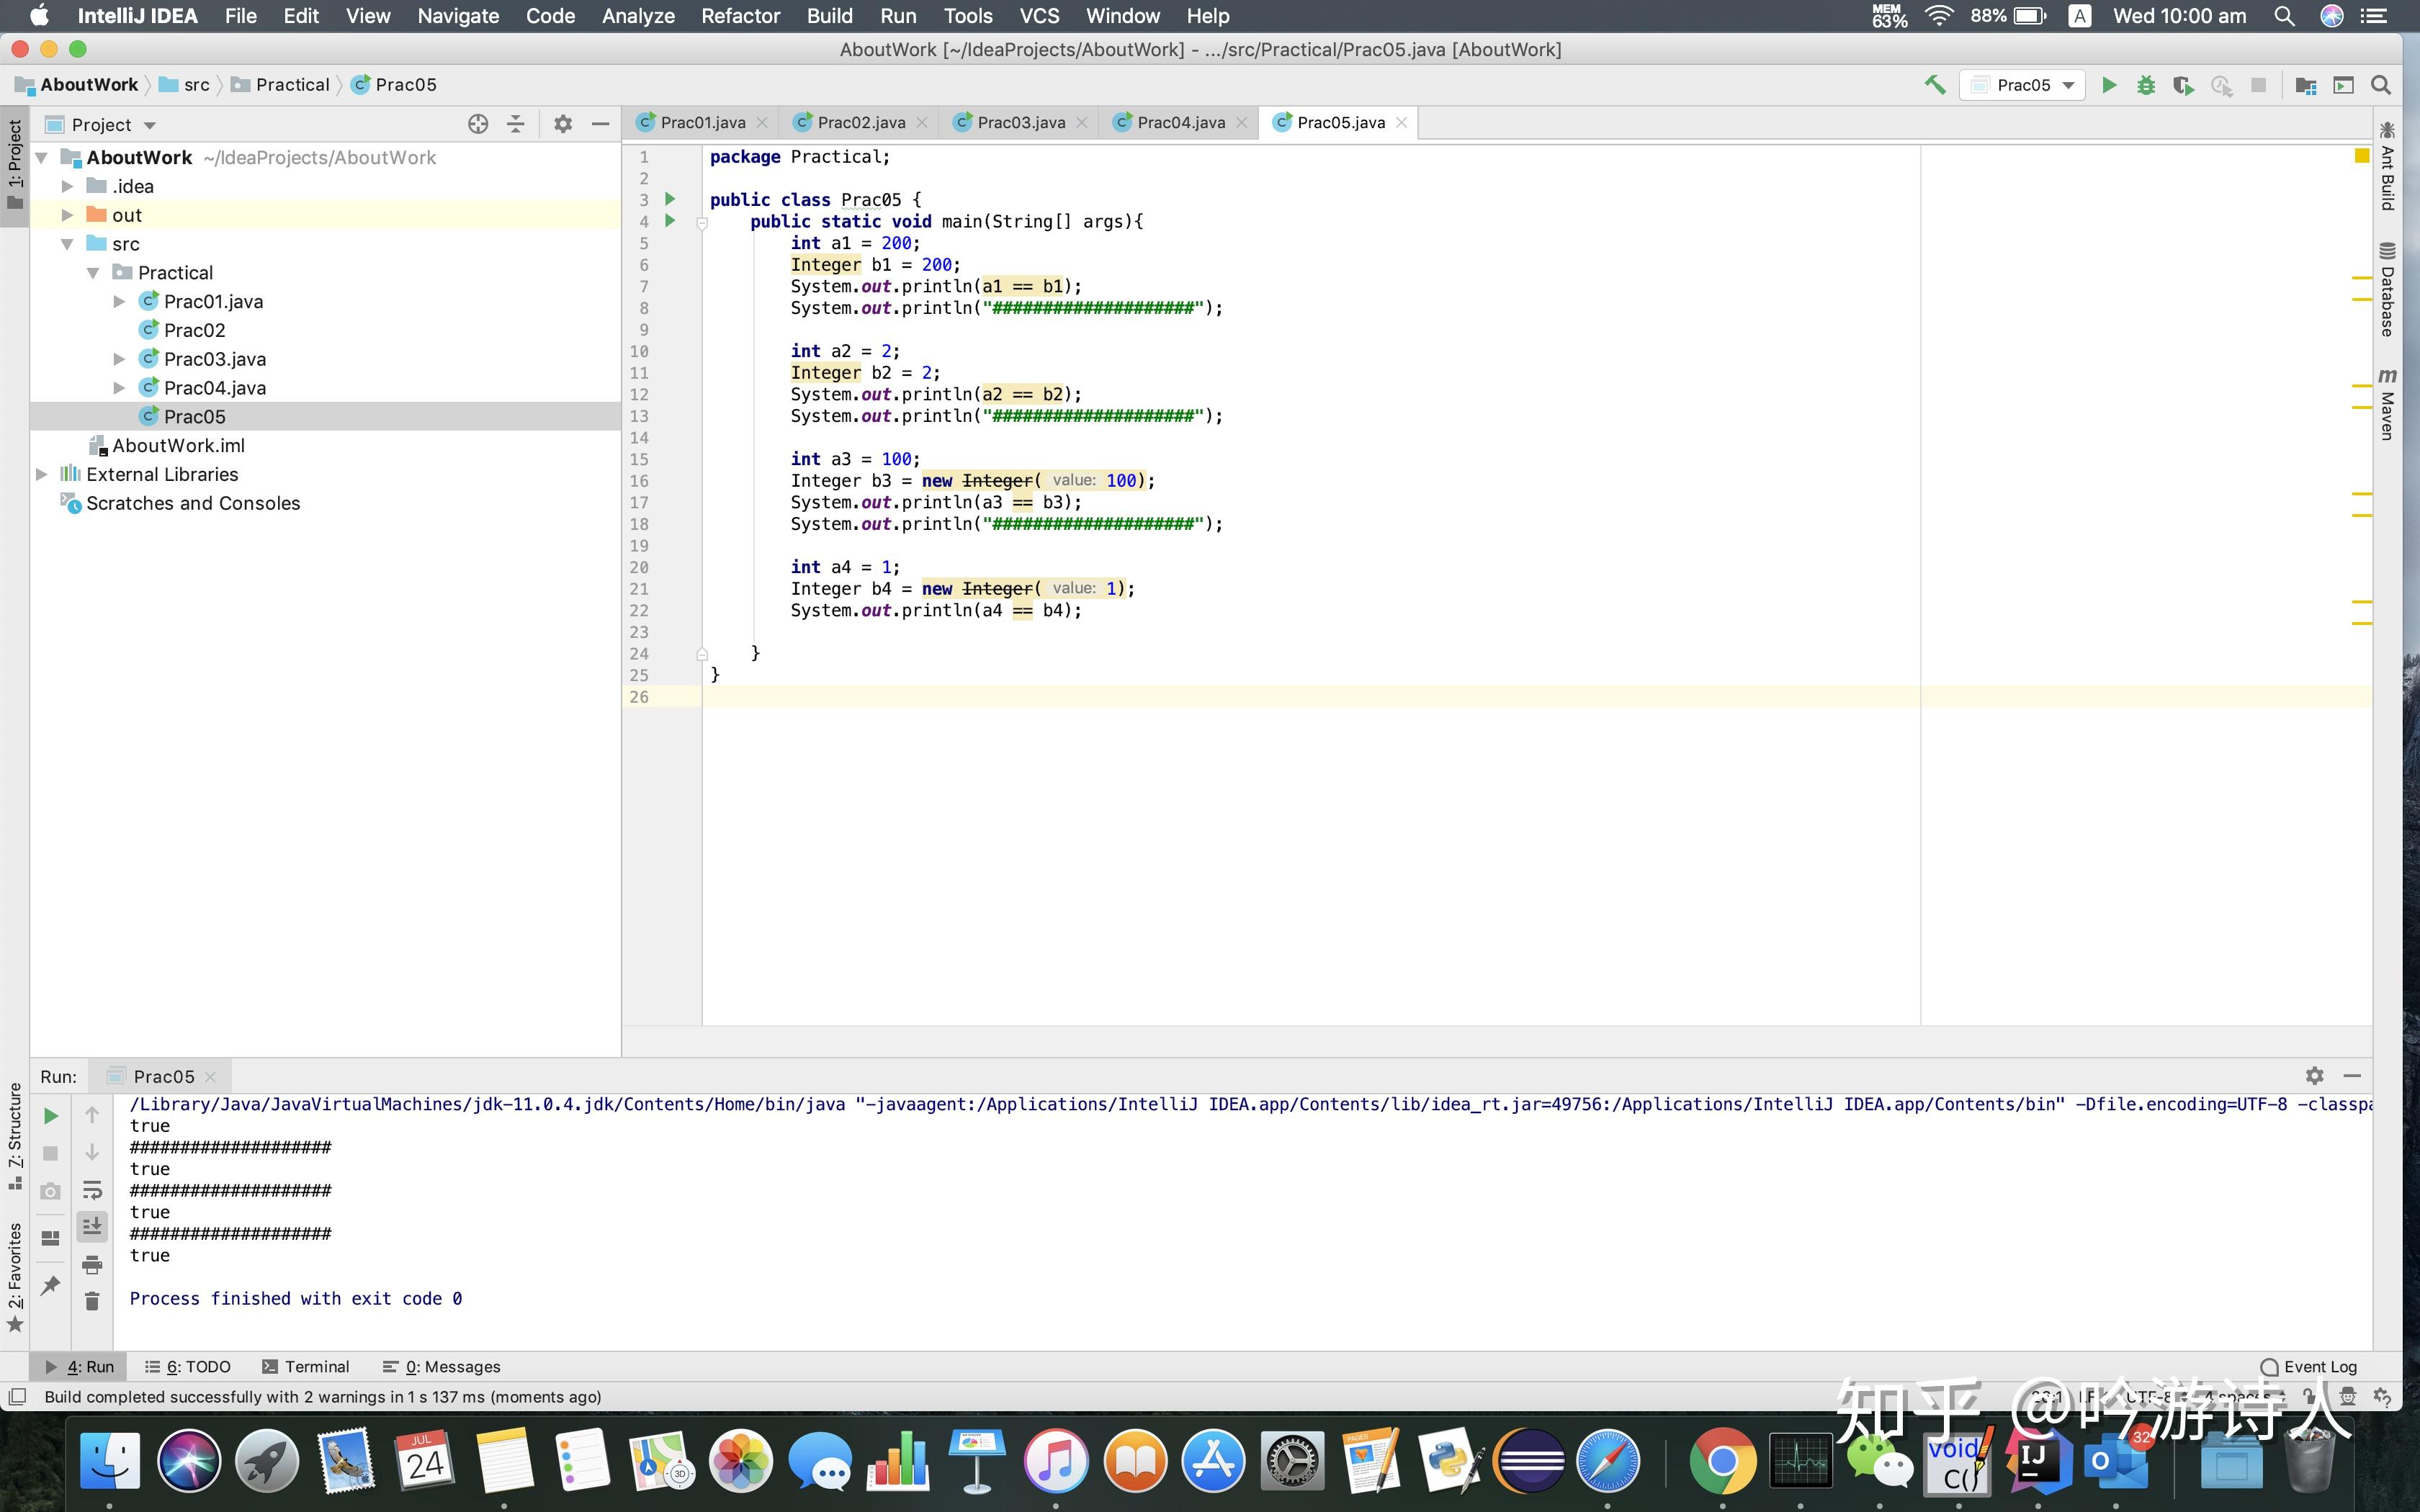Screen dimensions: 2420x1512
Task: Toggle scroll to end in Run console
Action: (x=92, y=1226)
